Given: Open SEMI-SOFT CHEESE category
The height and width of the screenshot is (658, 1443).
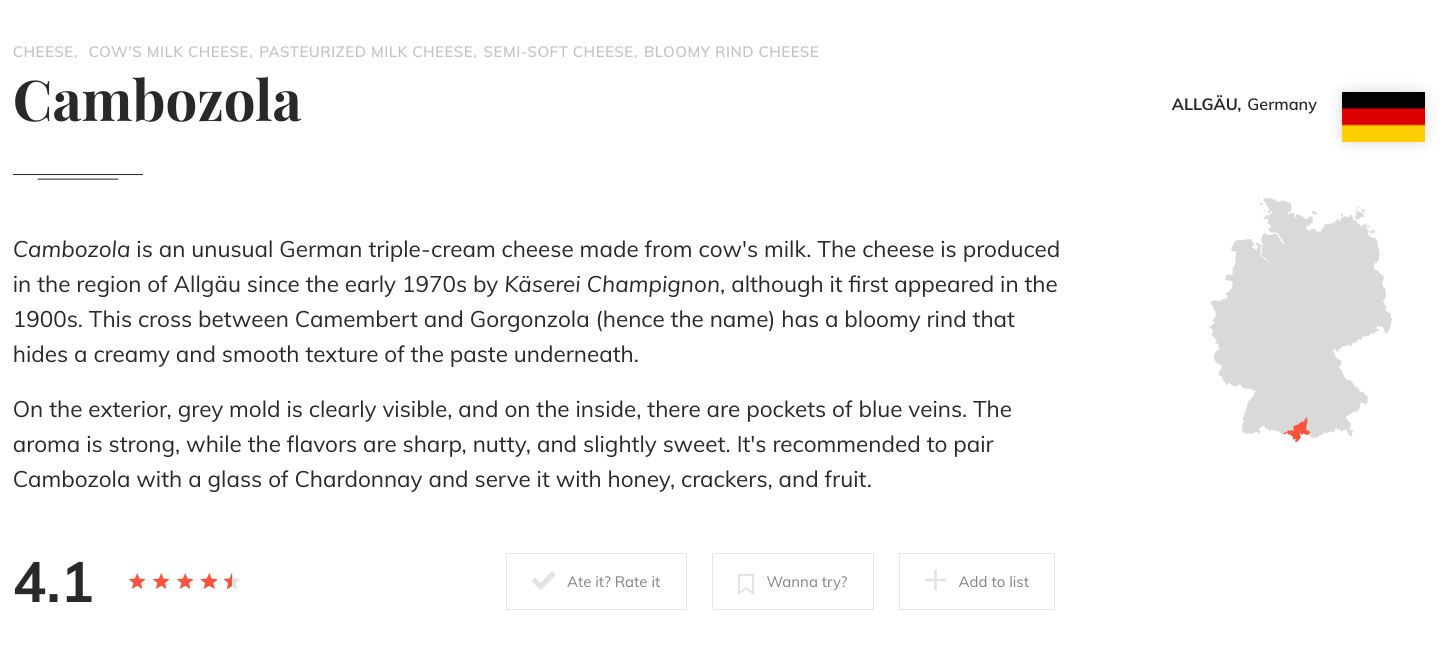Looking at the screenshot, I should coord(559,52).
